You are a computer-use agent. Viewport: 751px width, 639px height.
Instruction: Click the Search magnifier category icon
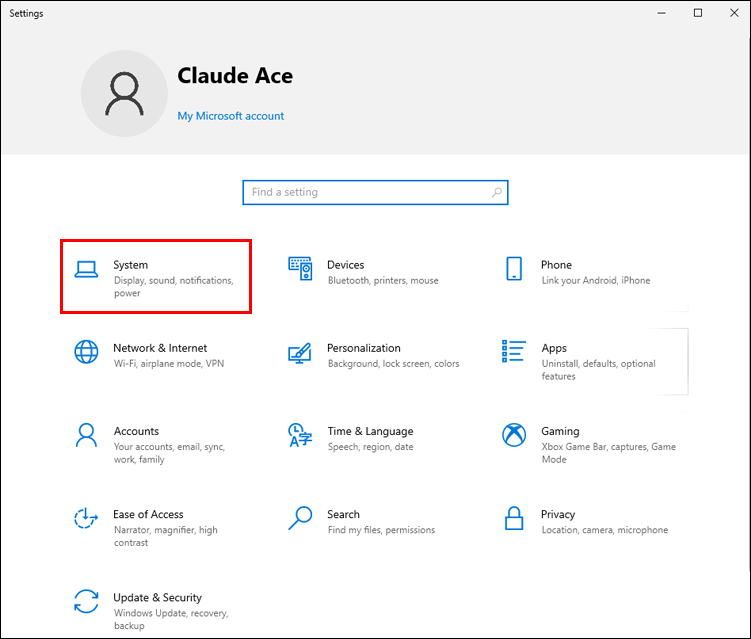pyautogui.click(x=300, y=518)
